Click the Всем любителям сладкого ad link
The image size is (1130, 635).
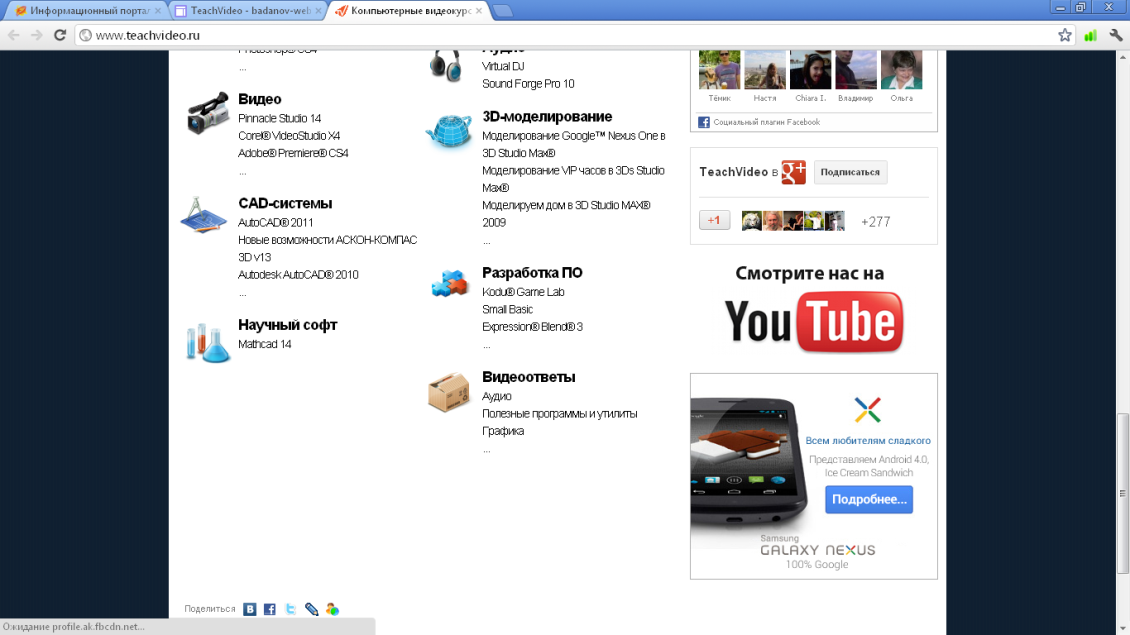click(868, 440)
